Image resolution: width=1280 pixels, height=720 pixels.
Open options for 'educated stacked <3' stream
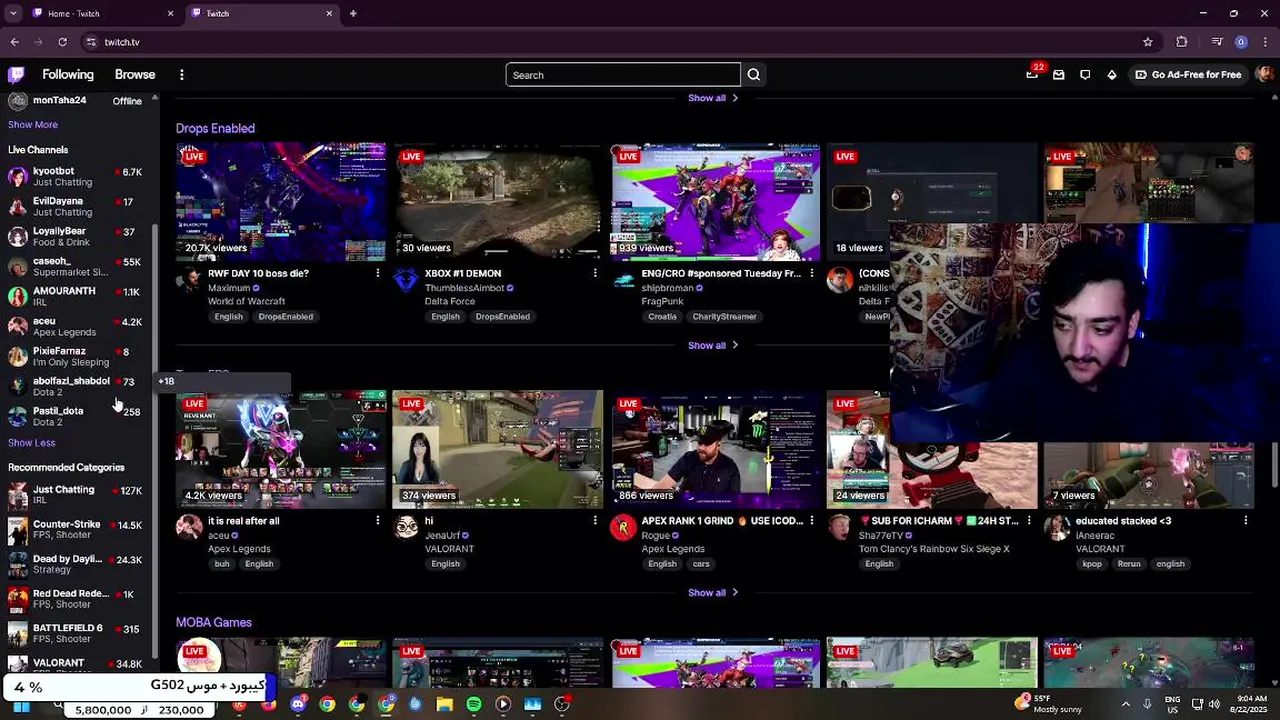coord(1246,520)
